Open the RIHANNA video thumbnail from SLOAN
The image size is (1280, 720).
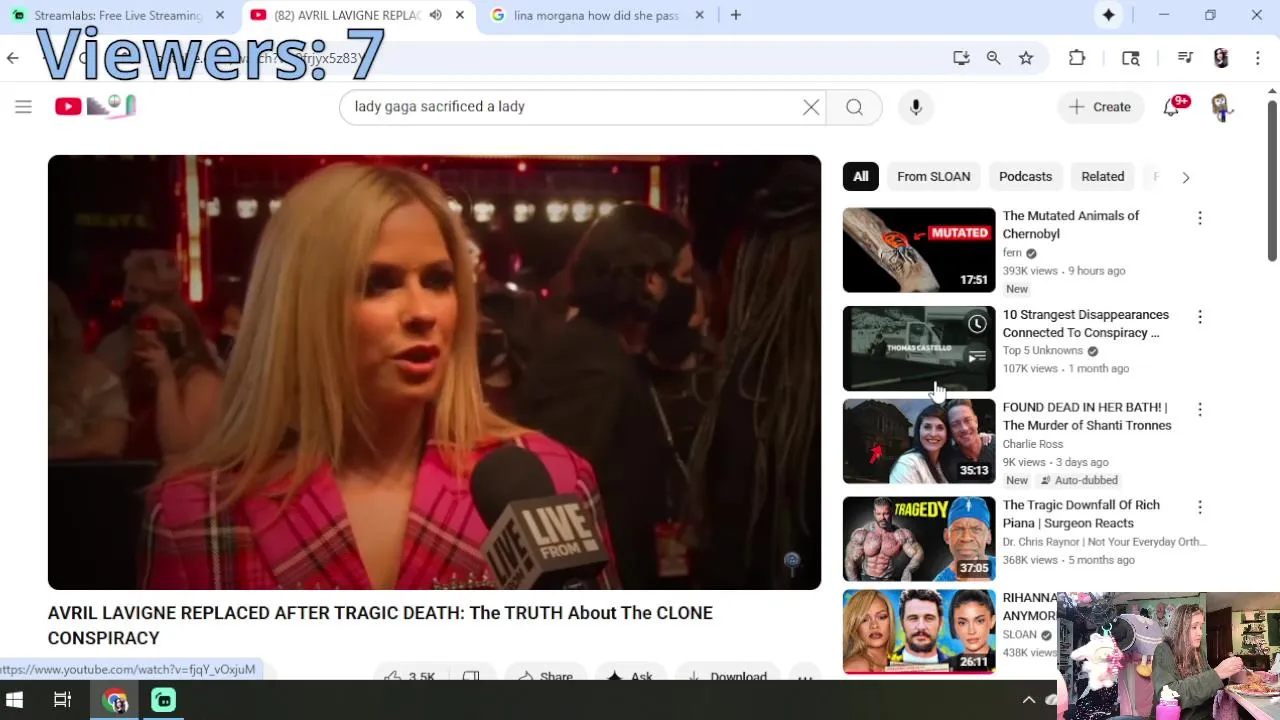919,632
